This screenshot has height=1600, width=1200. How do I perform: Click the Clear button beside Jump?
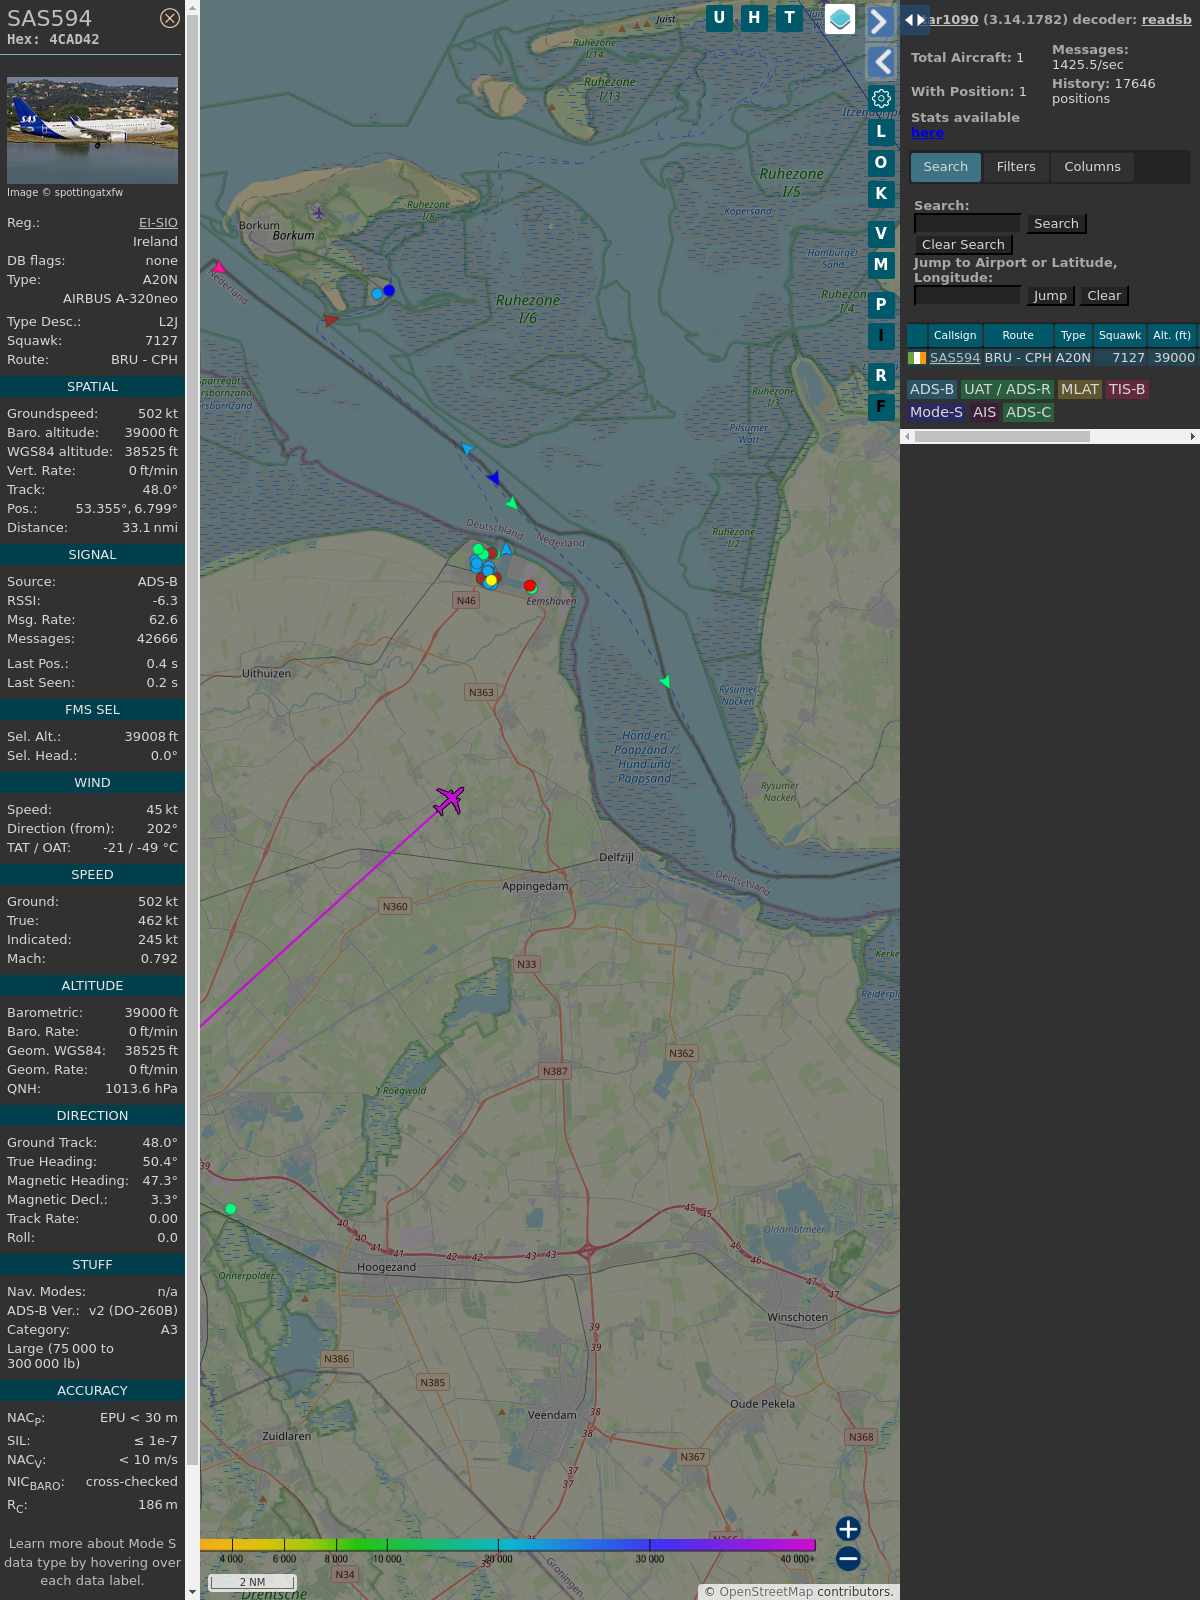tap(1104, 296)
